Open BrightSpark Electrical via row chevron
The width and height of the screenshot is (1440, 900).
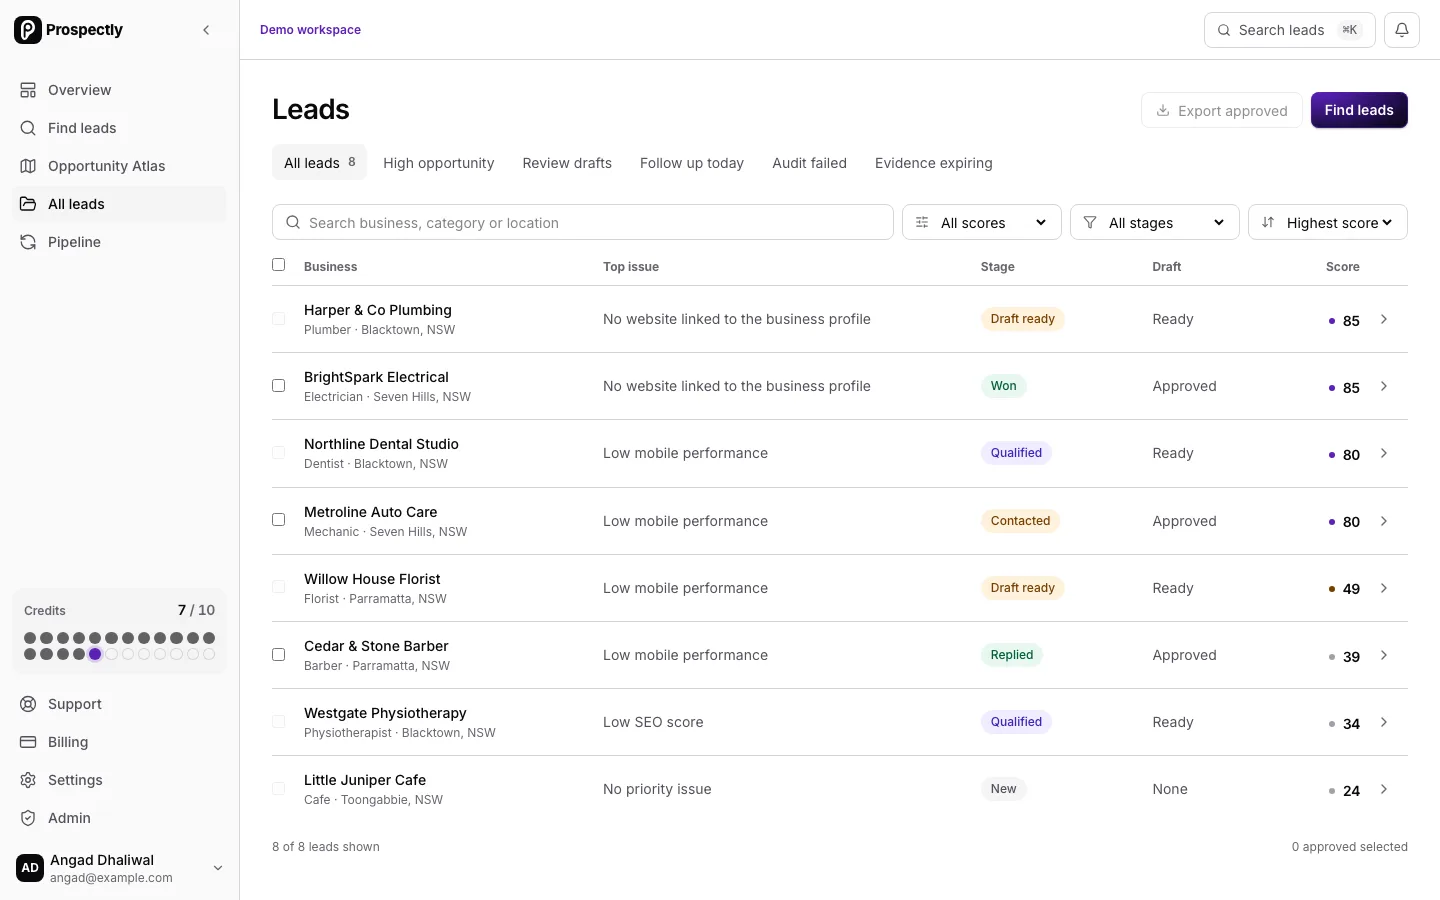click(1384, 386)
